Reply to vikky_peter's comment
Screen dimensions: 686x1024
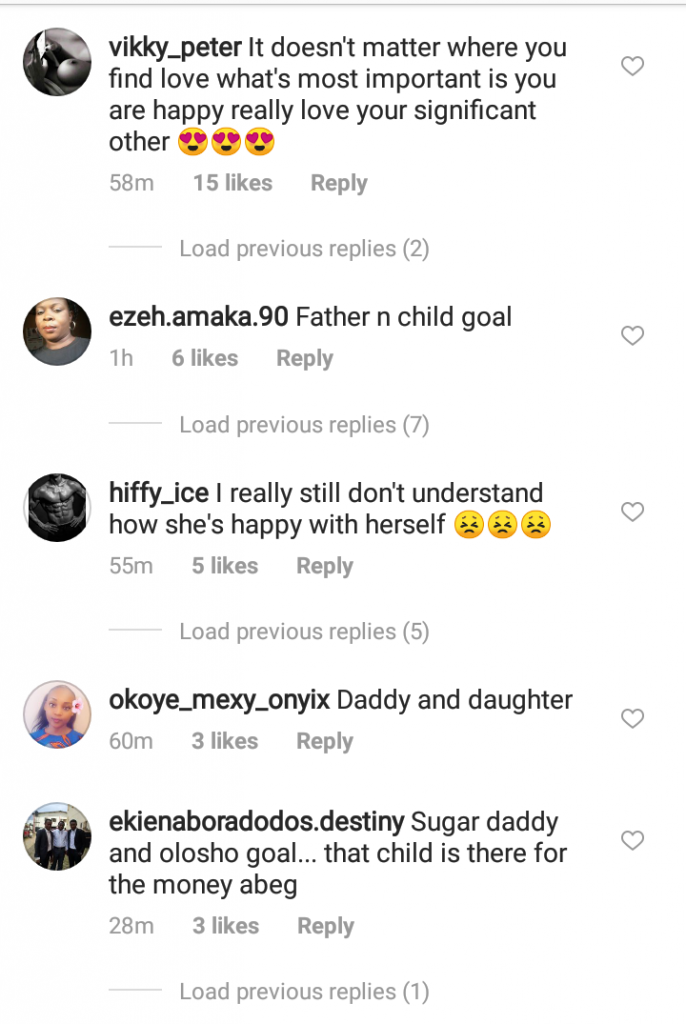point(339,183)
